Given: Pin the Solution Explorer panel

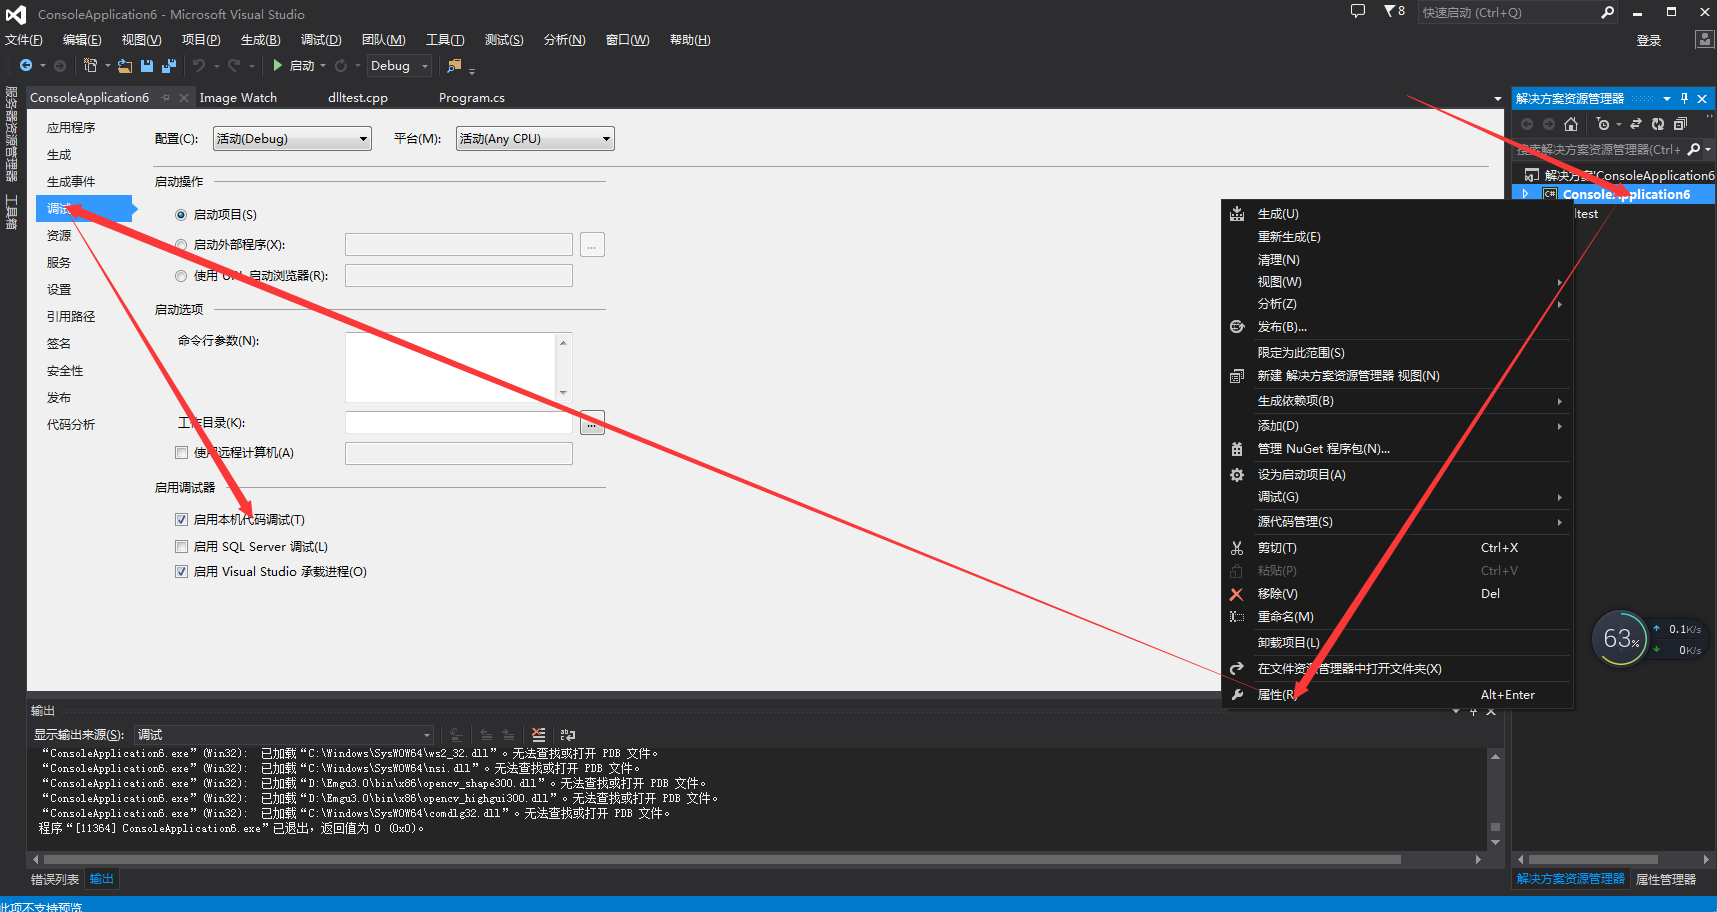Looking at the screenshot, I should pyautogui.click(x=1684, y=98).
